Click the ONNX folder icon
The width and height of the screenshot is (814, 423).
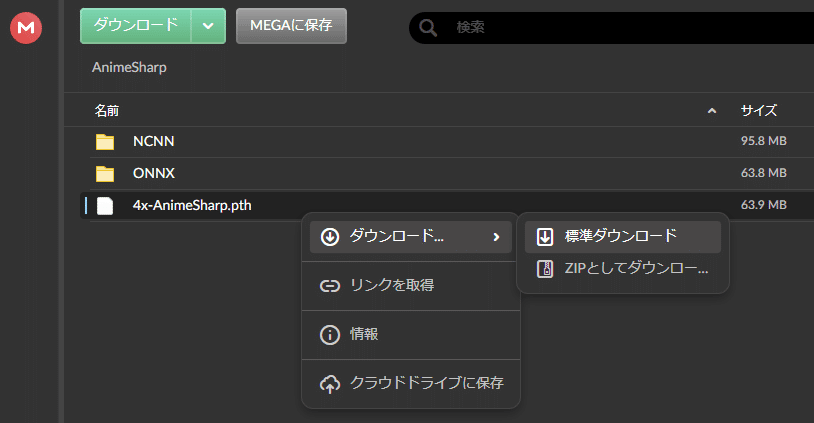[105, 173]
